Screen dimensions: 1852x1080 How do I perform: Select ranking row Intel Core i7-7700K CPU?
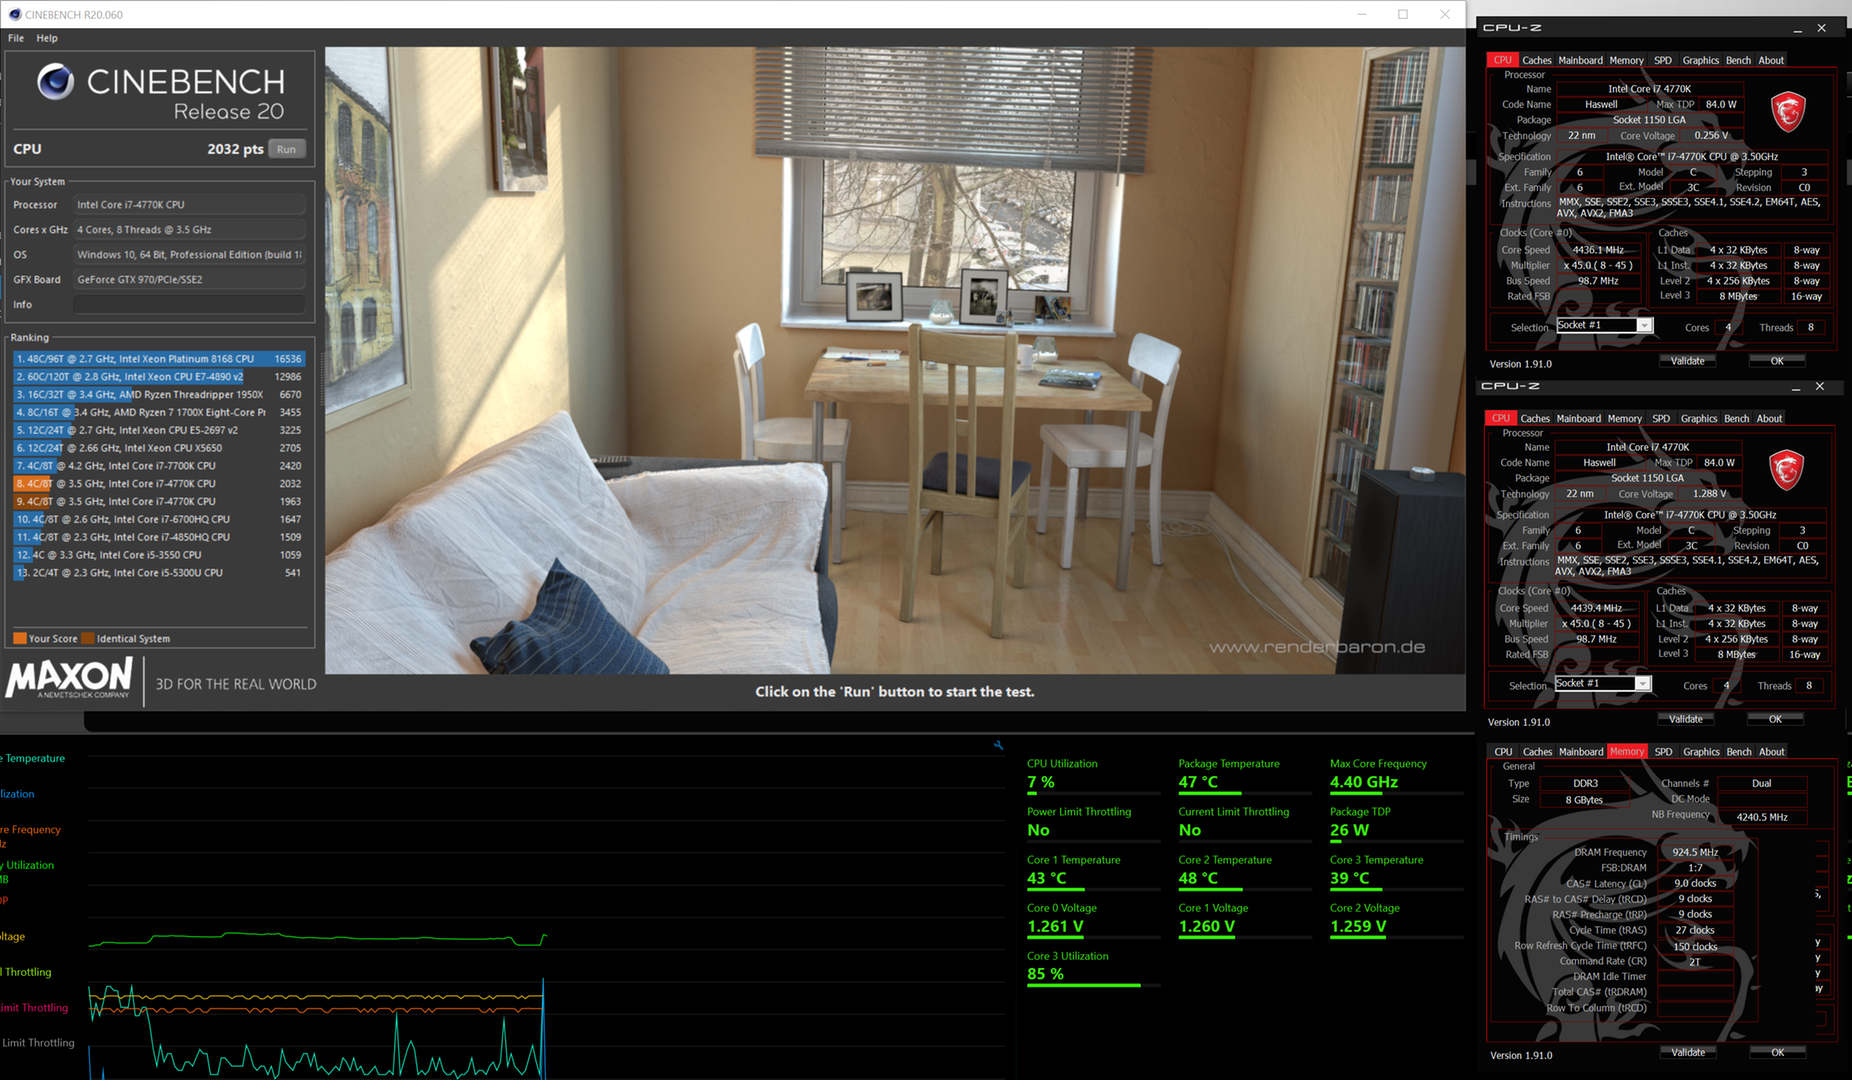(159, 465)
